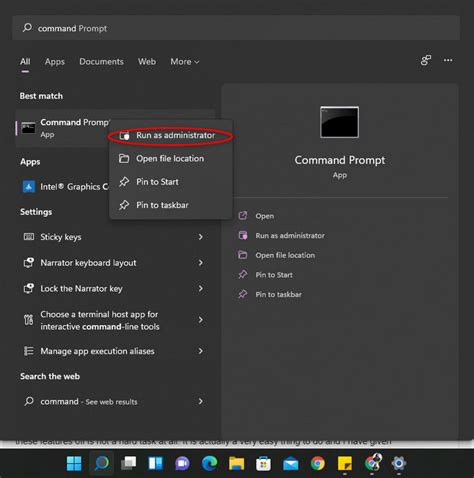This screenshot has width=474, height=478.
Task: Switch to the Apps filter tab
Action: 55,62
